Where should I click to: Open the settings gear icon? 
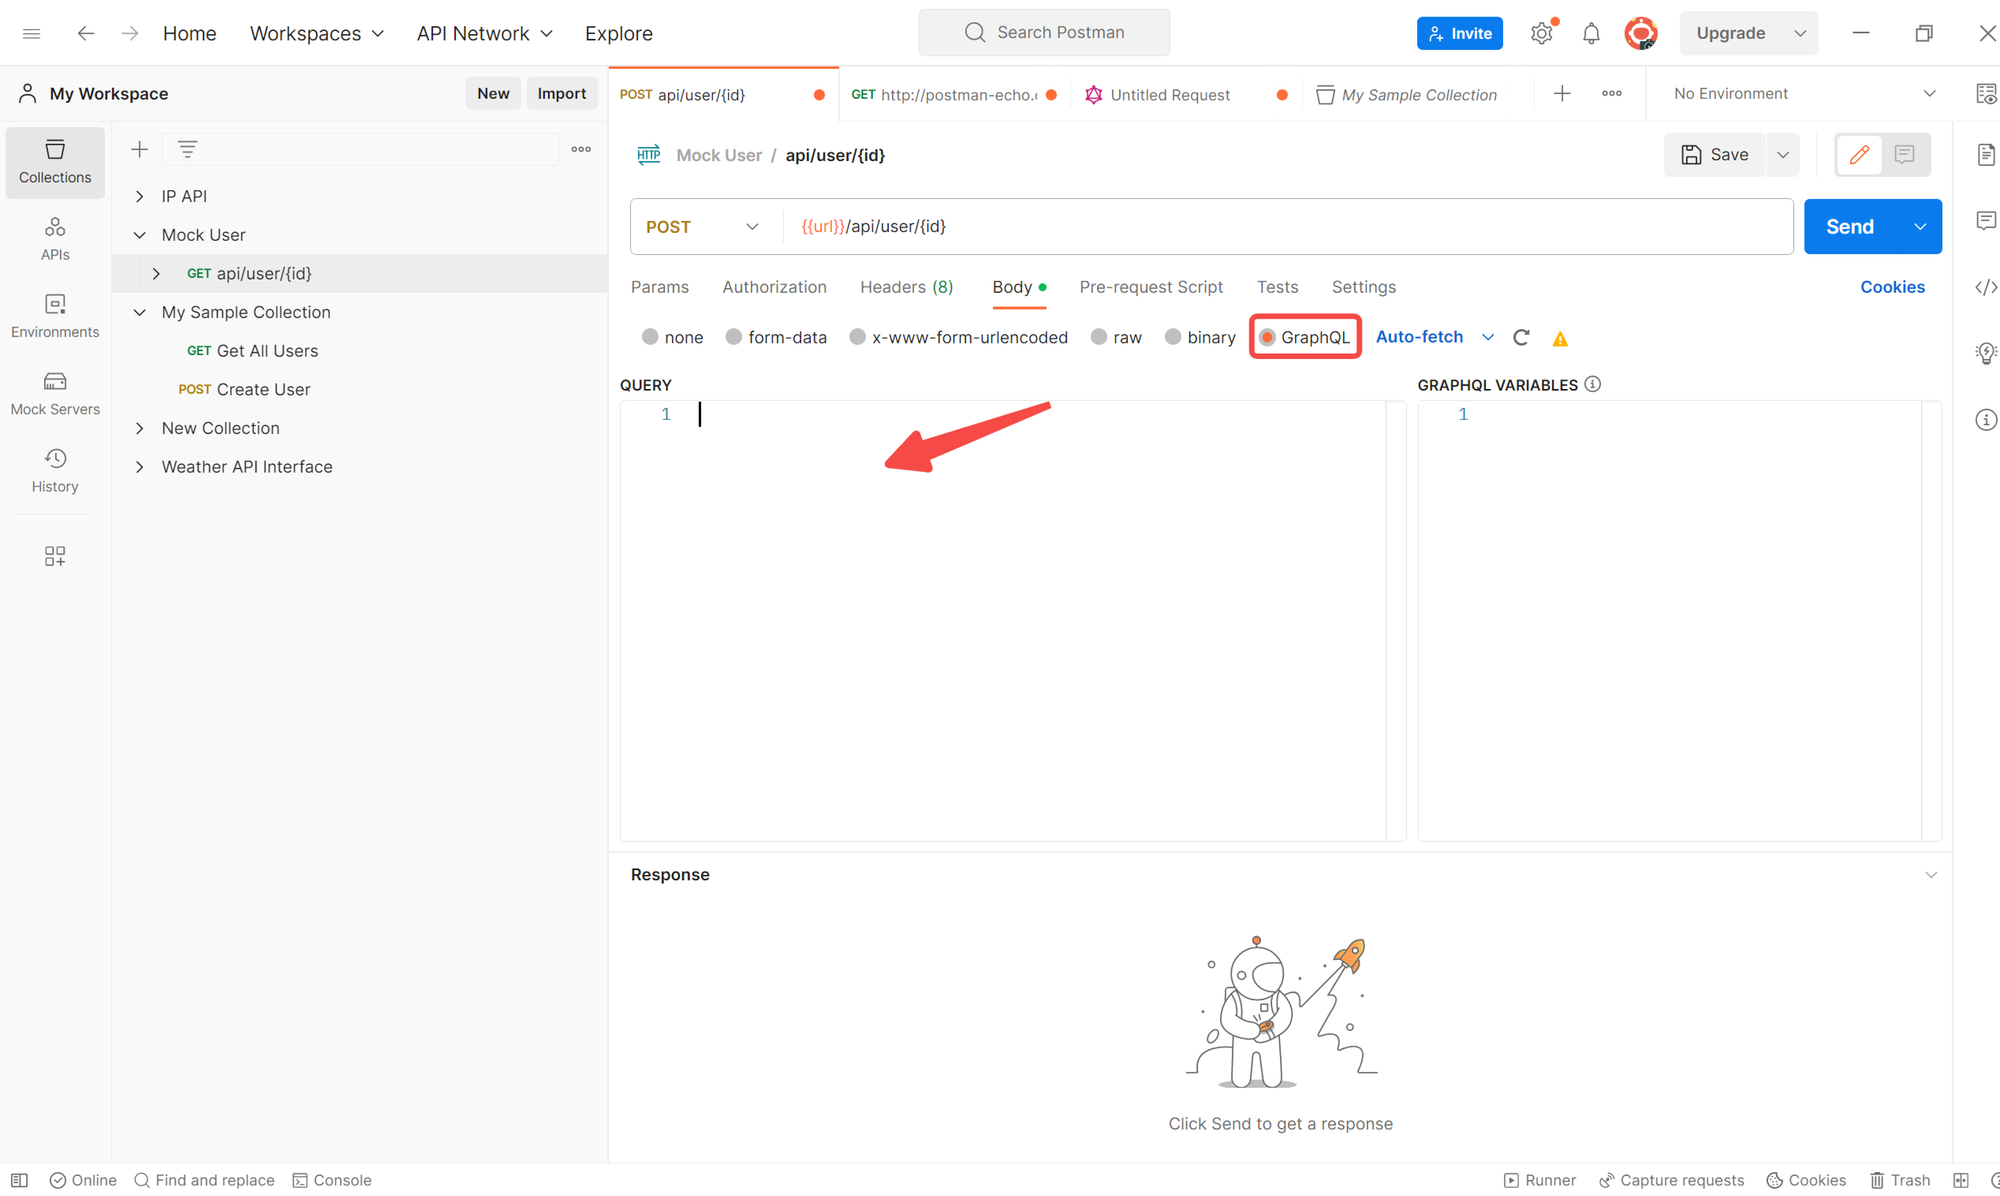coord(1541,33)
